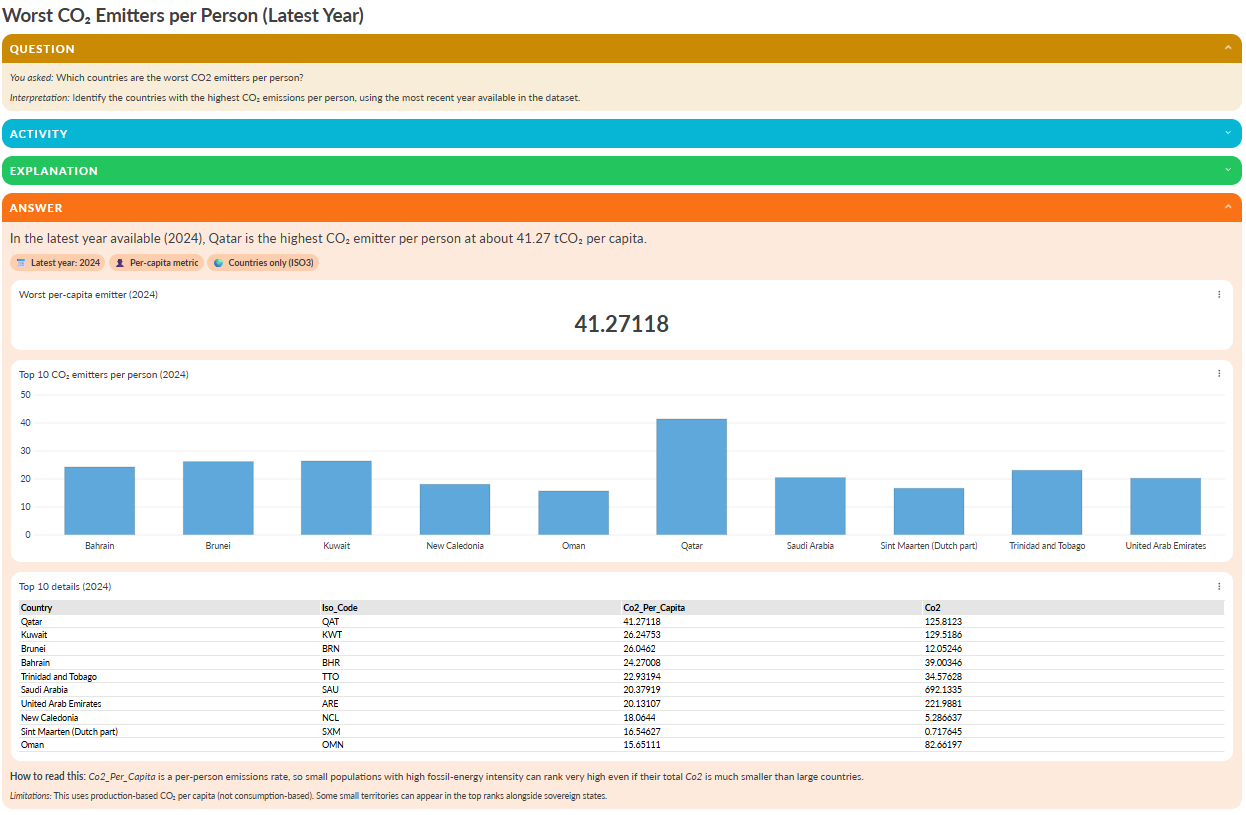Collapse the QUESTION section chevron
Image resolution: width=1246 pixels, height=815 pixels.
(x=1228, y=48)
